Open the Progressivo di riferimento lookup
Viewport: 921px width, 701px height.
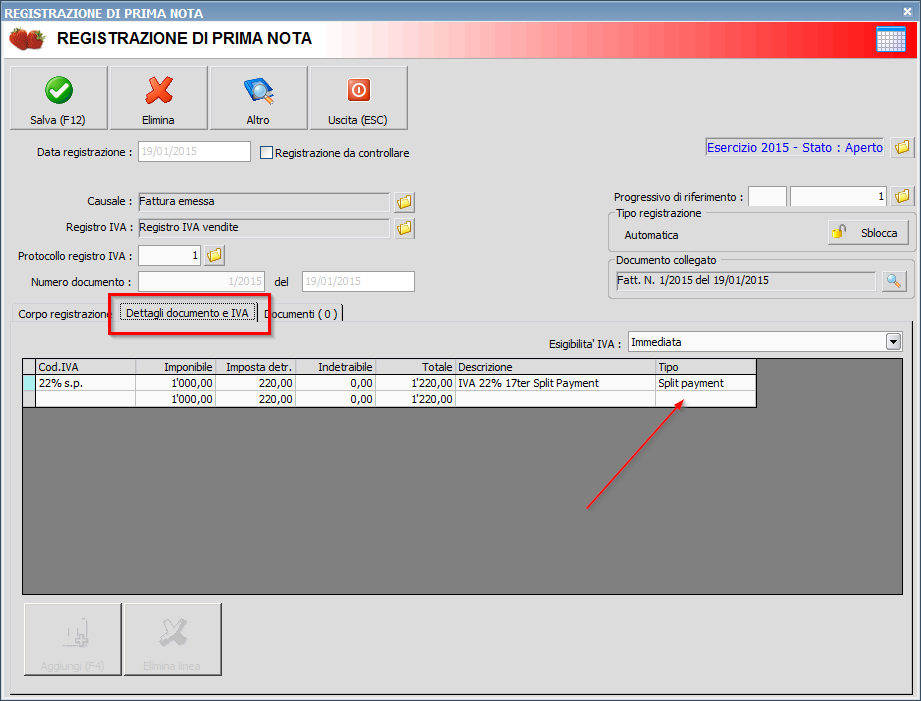pos(903,196)
